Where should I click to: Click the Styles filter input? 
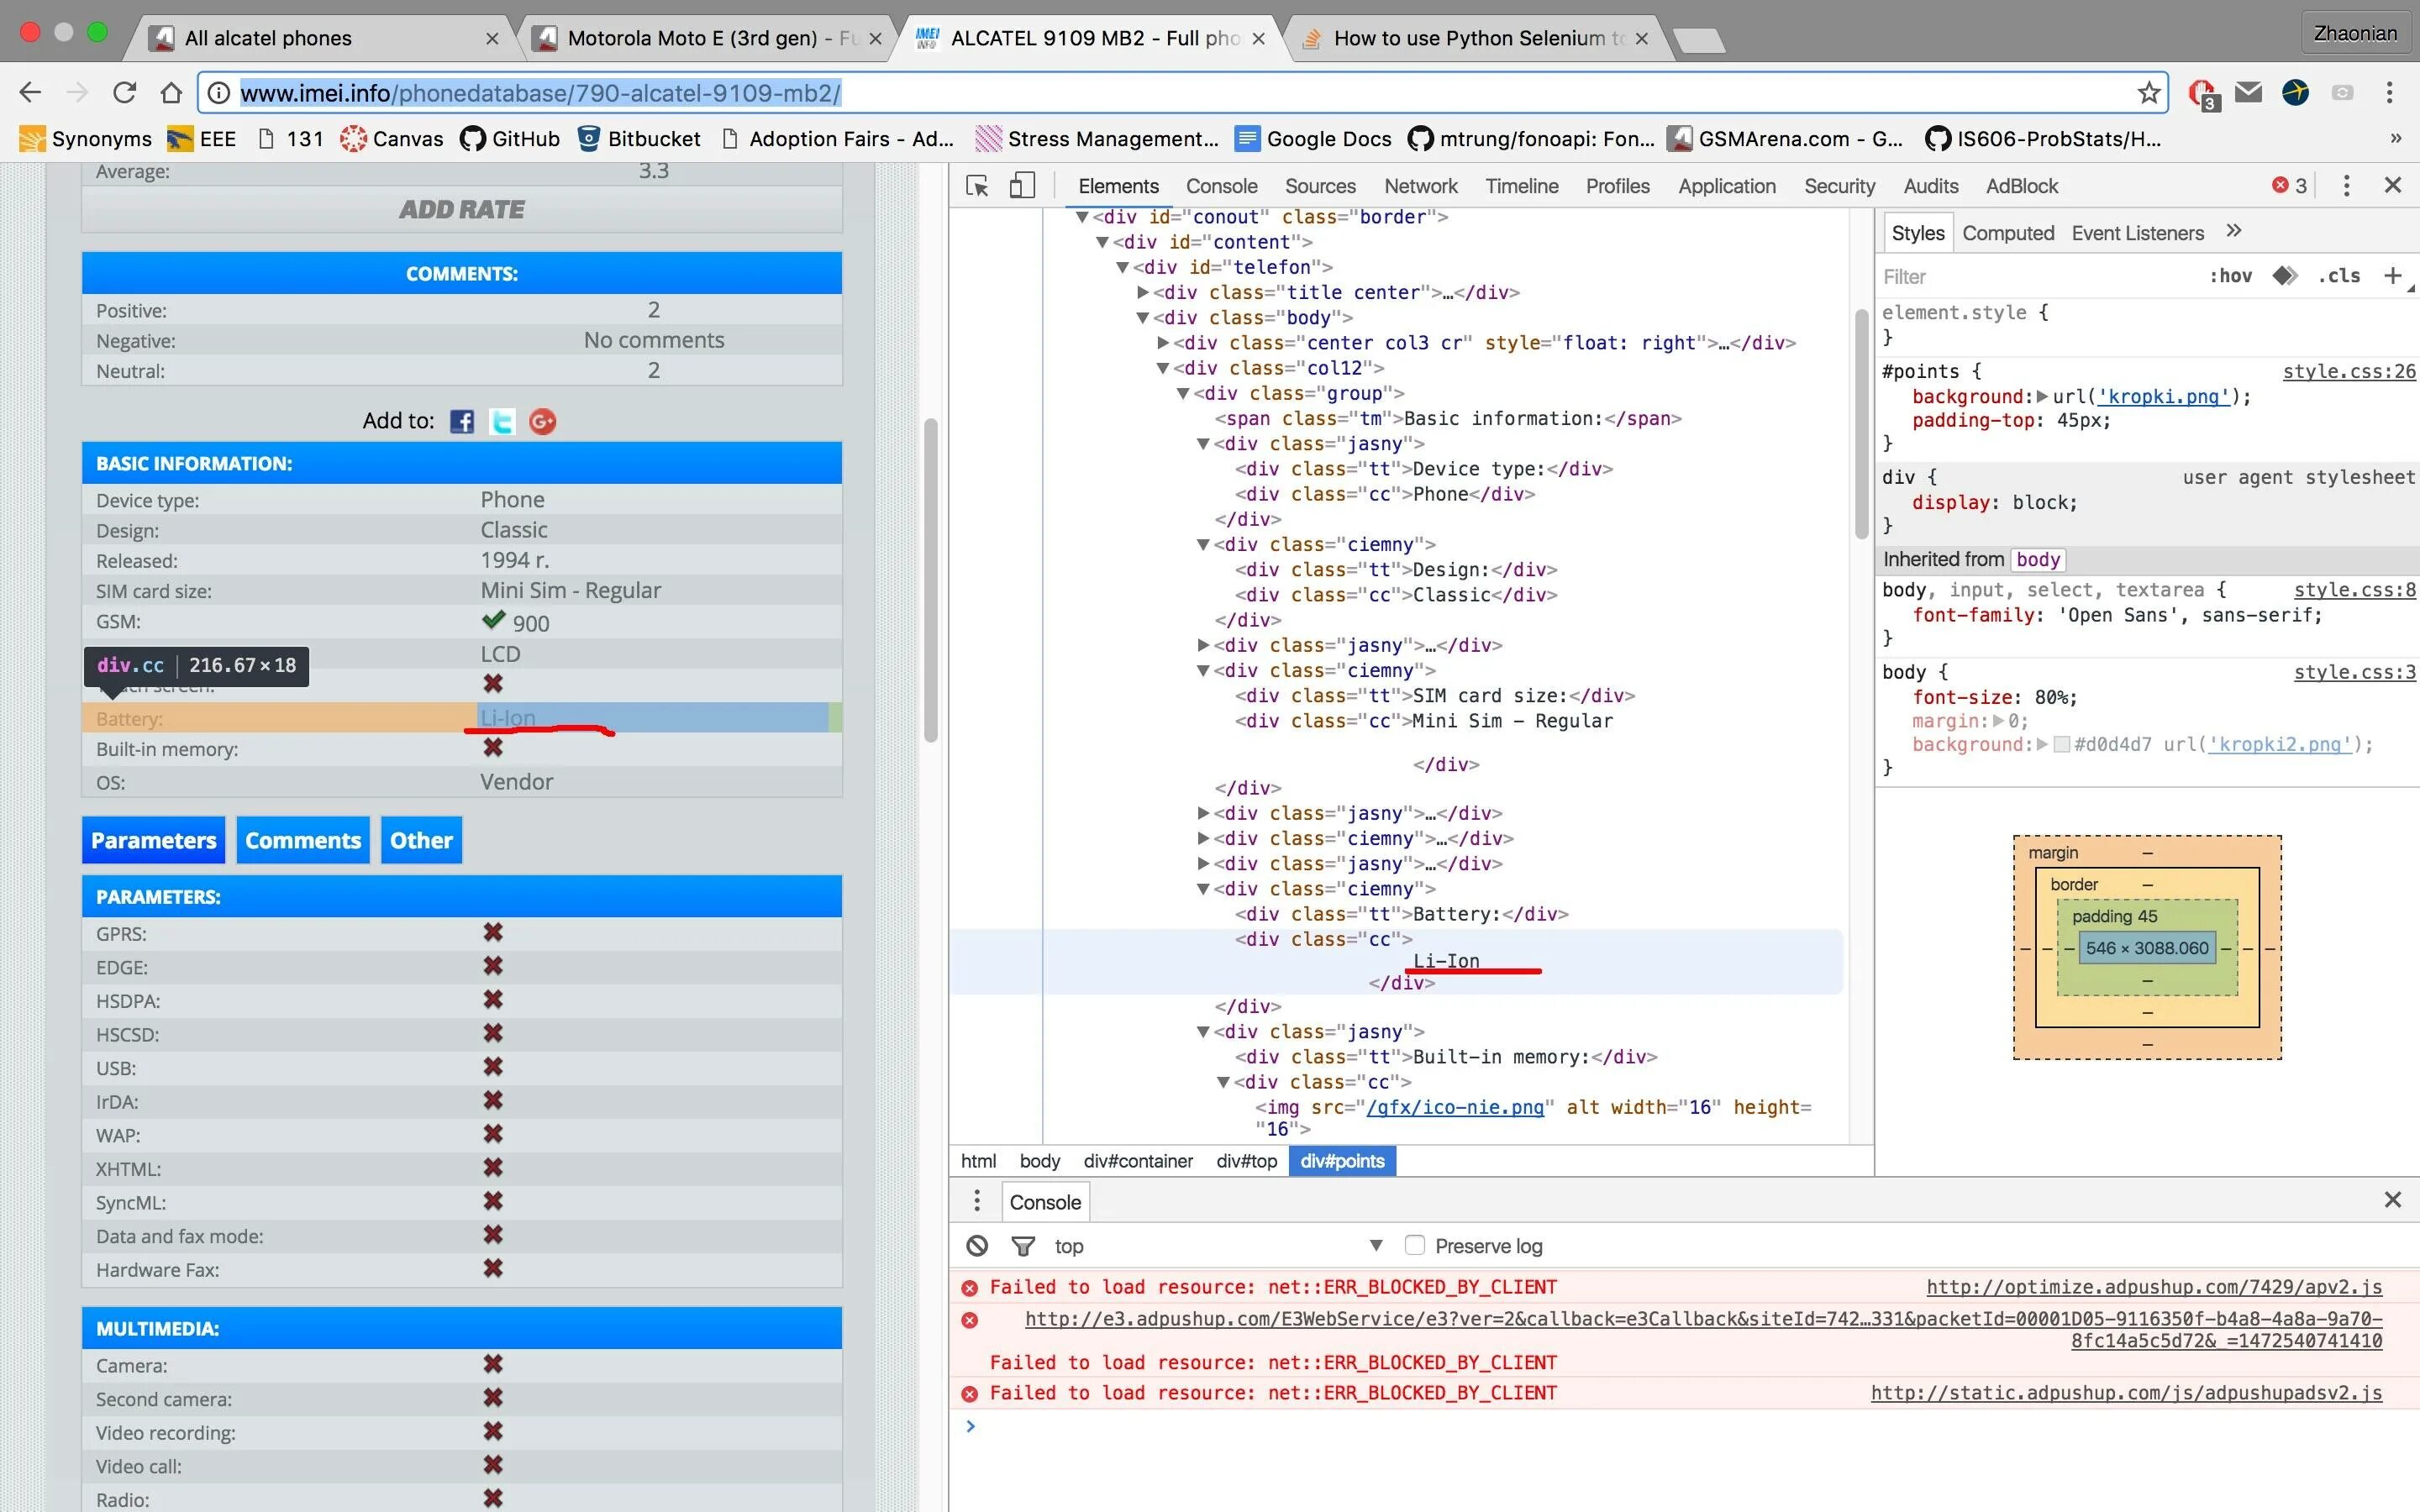click(x=2035, y=276)
